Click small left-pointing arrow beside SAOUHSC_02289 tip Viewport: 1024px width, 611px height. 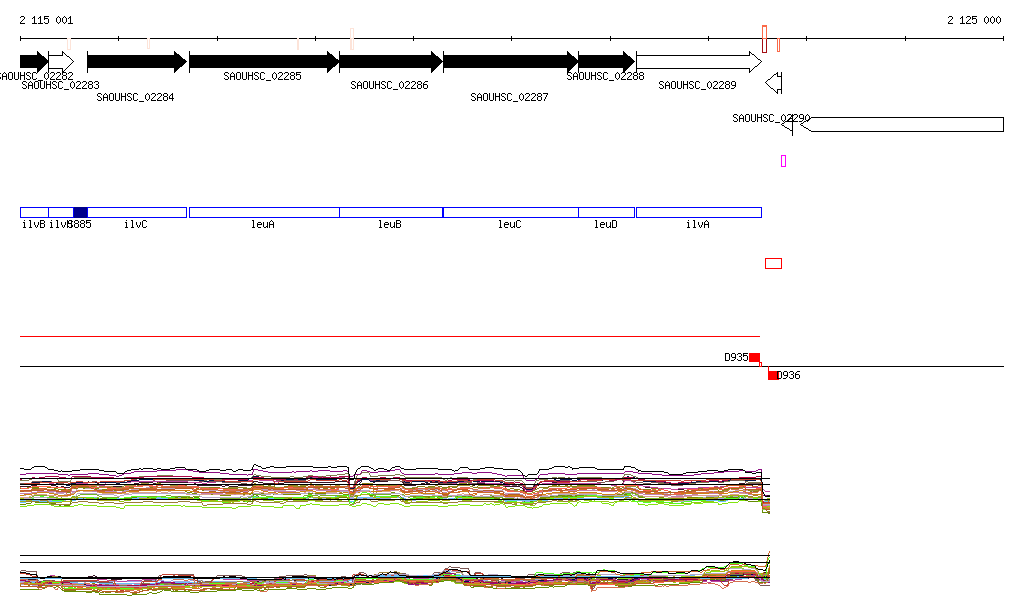click(x=774, y=83)
